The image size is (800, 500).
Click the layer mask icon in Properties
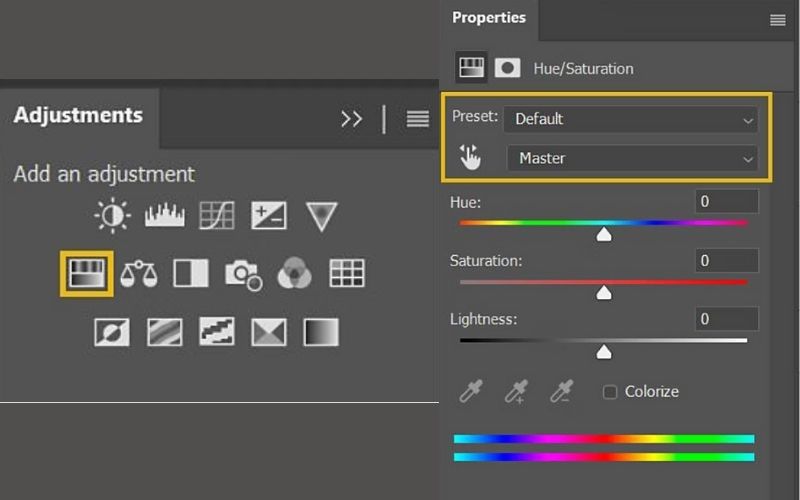tap(507, 67)
